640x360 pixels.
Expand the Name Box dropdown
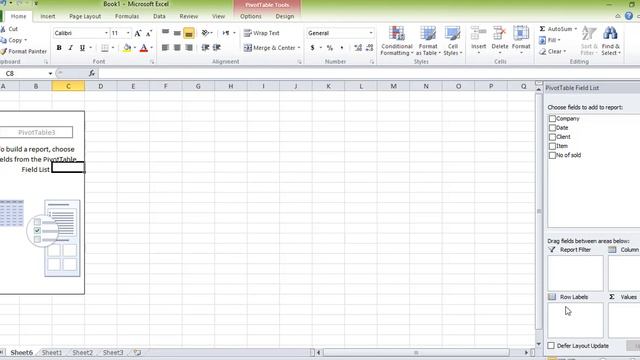[x=50, y=73]
